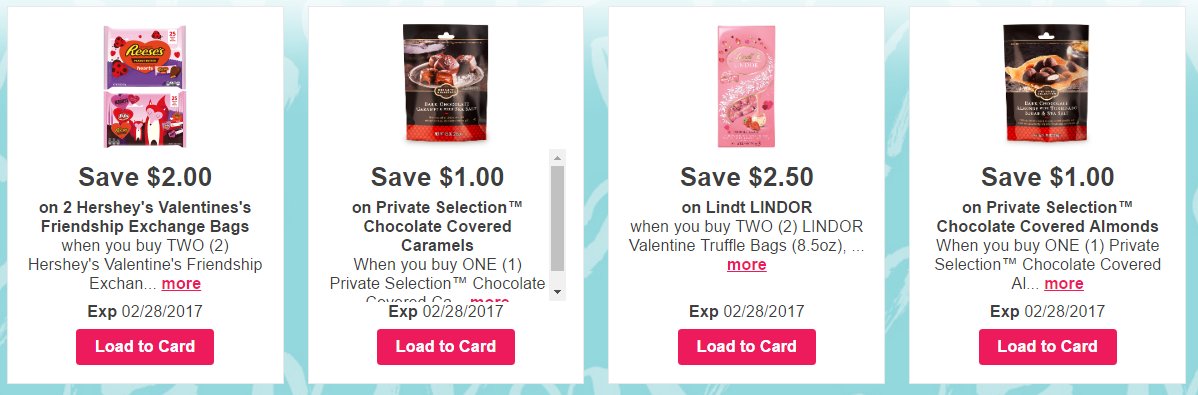Click the Chocolate Covered Almonds product image
Image resolution: width=1198 pixels, height=395 pixels.
(x=1047, y=83)
